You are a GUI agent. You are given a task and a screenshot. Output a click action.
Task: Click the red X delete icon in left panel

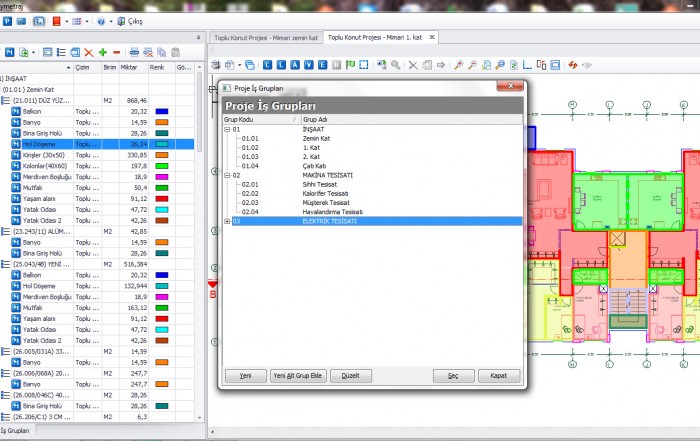89,51
